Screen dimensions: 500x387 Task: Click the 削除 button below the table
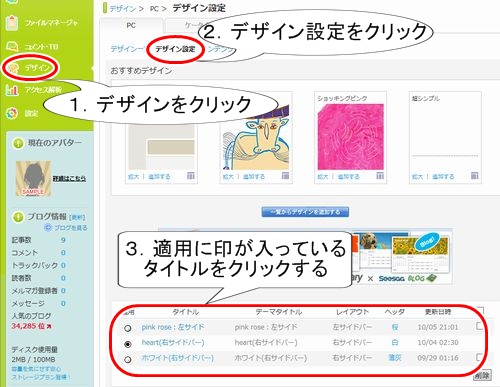(x=482, y=375)
